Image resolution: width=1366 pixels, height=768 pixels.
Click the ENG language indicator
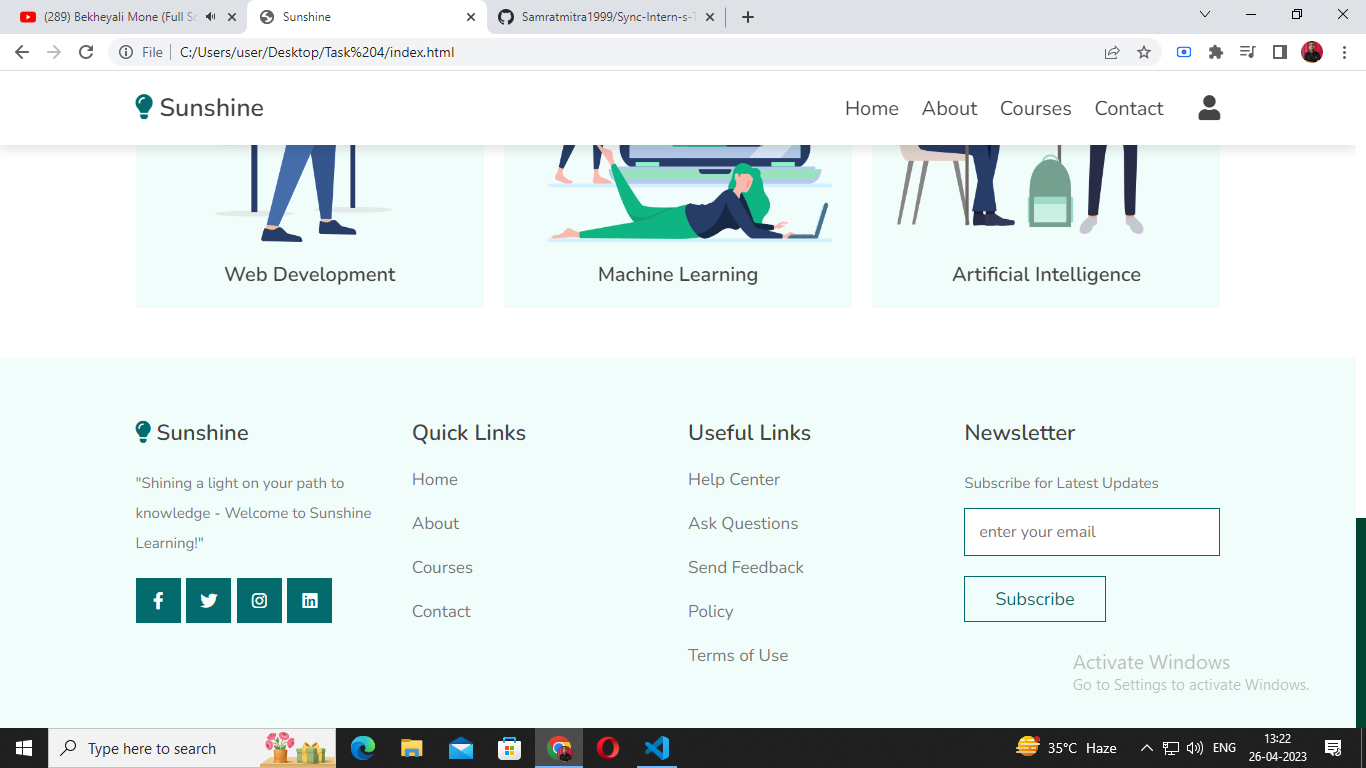1224,748
